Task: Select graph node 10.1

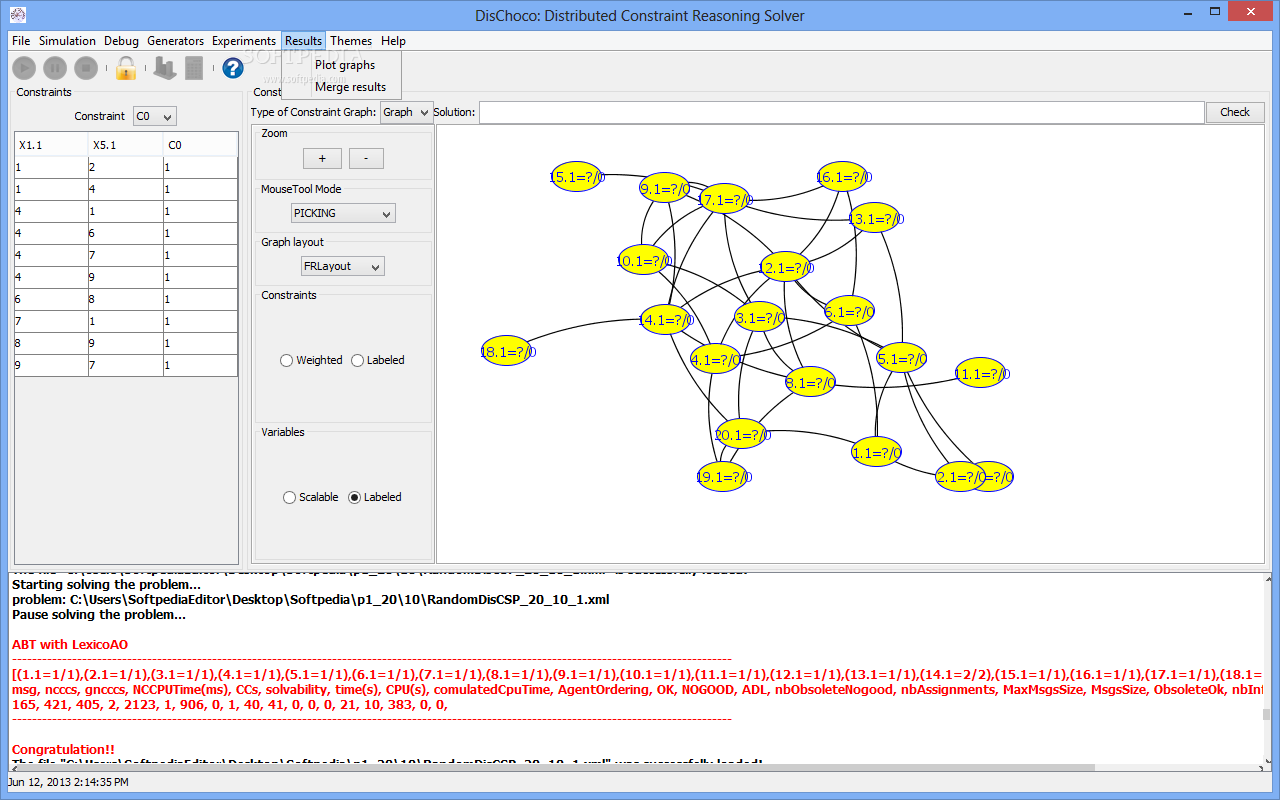Action: (643, 261)
